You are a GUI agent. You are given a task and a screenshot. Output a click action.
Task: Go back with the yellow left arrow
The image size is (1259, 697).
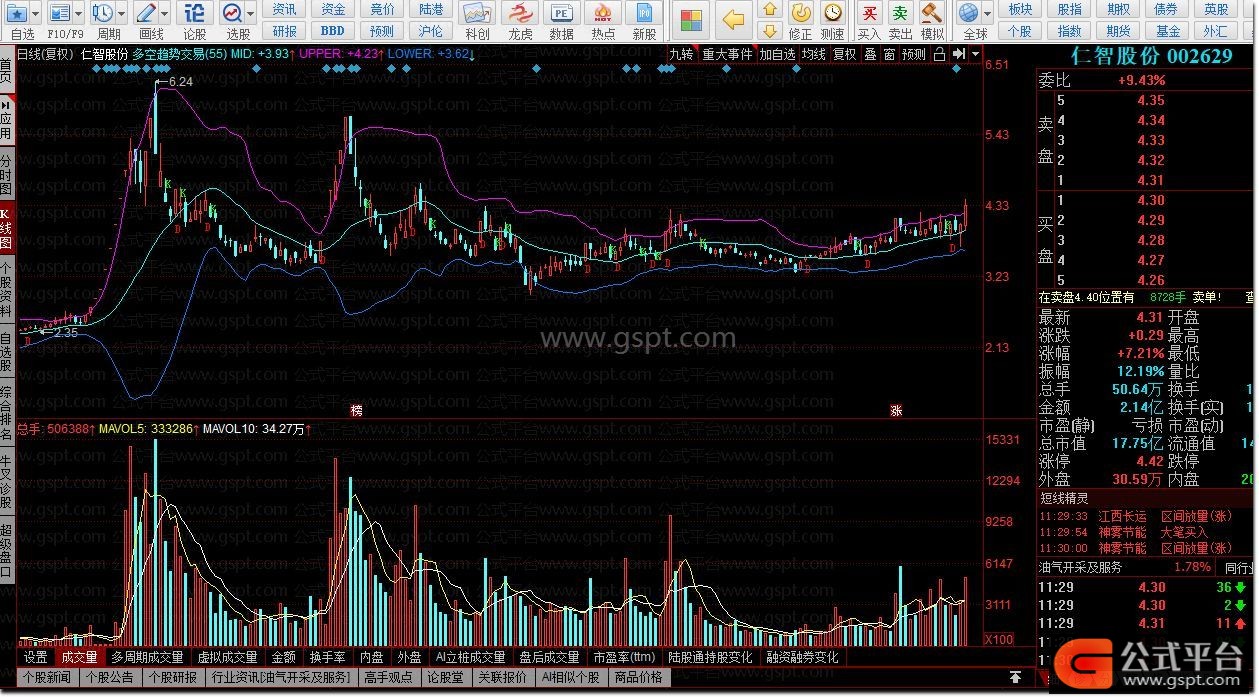coord(734,20)
